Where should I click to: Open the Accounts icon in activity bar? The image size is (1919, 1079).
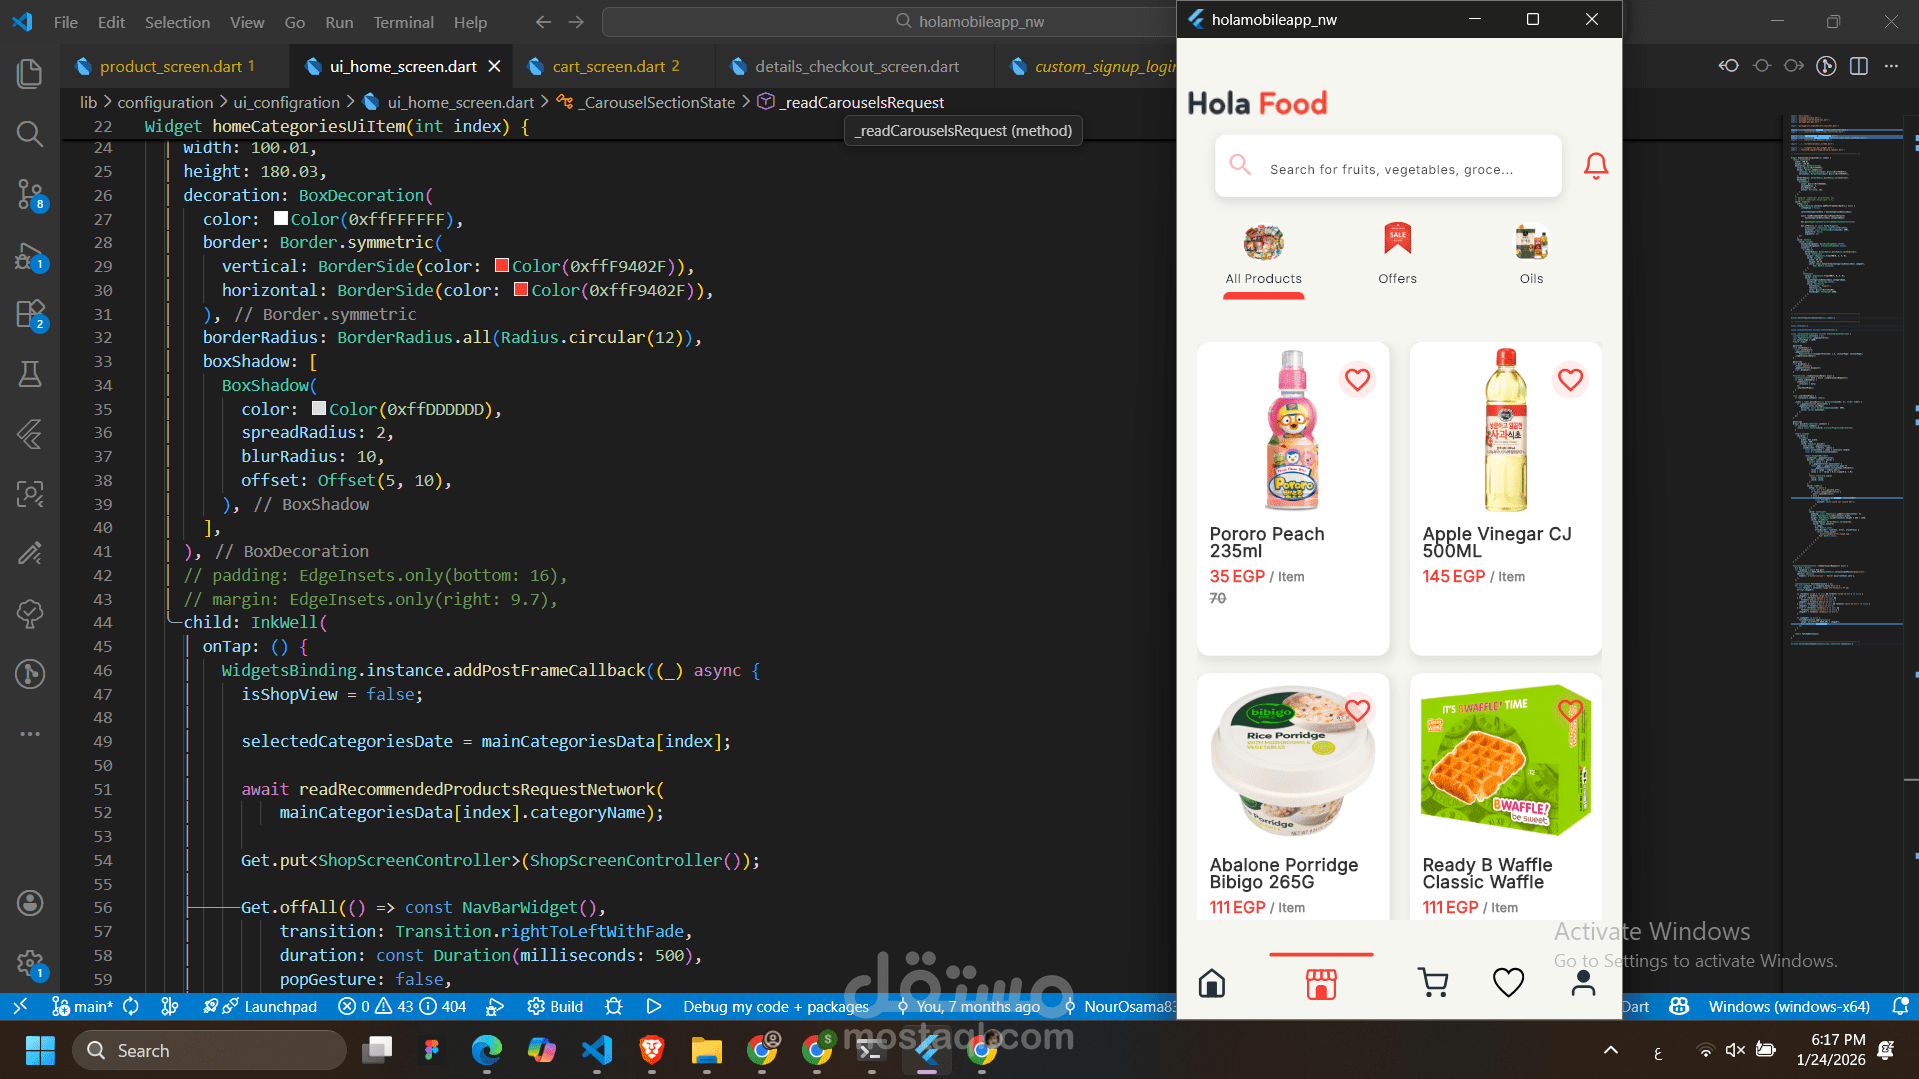click(x=30, y=903)
